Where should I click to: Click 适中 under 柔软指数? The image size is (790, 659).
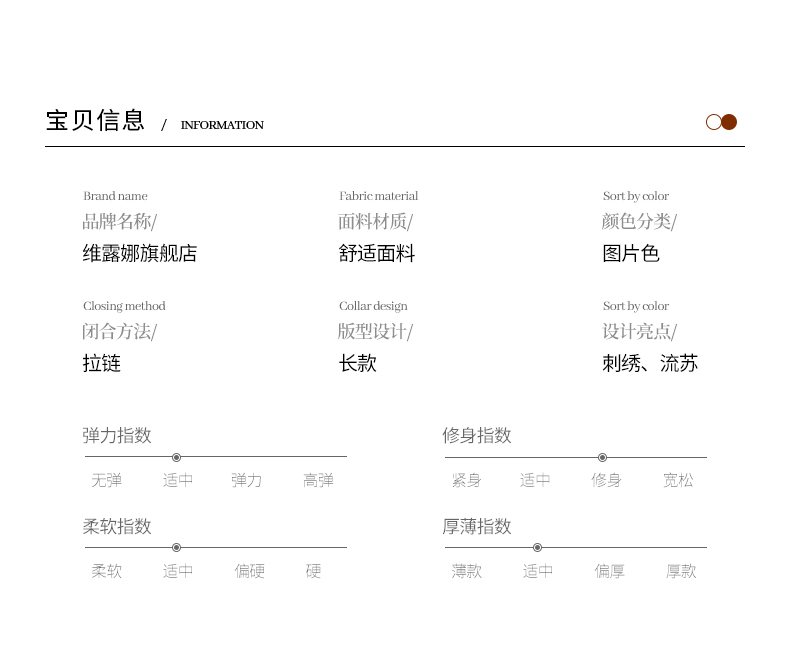tap(177, 571)
